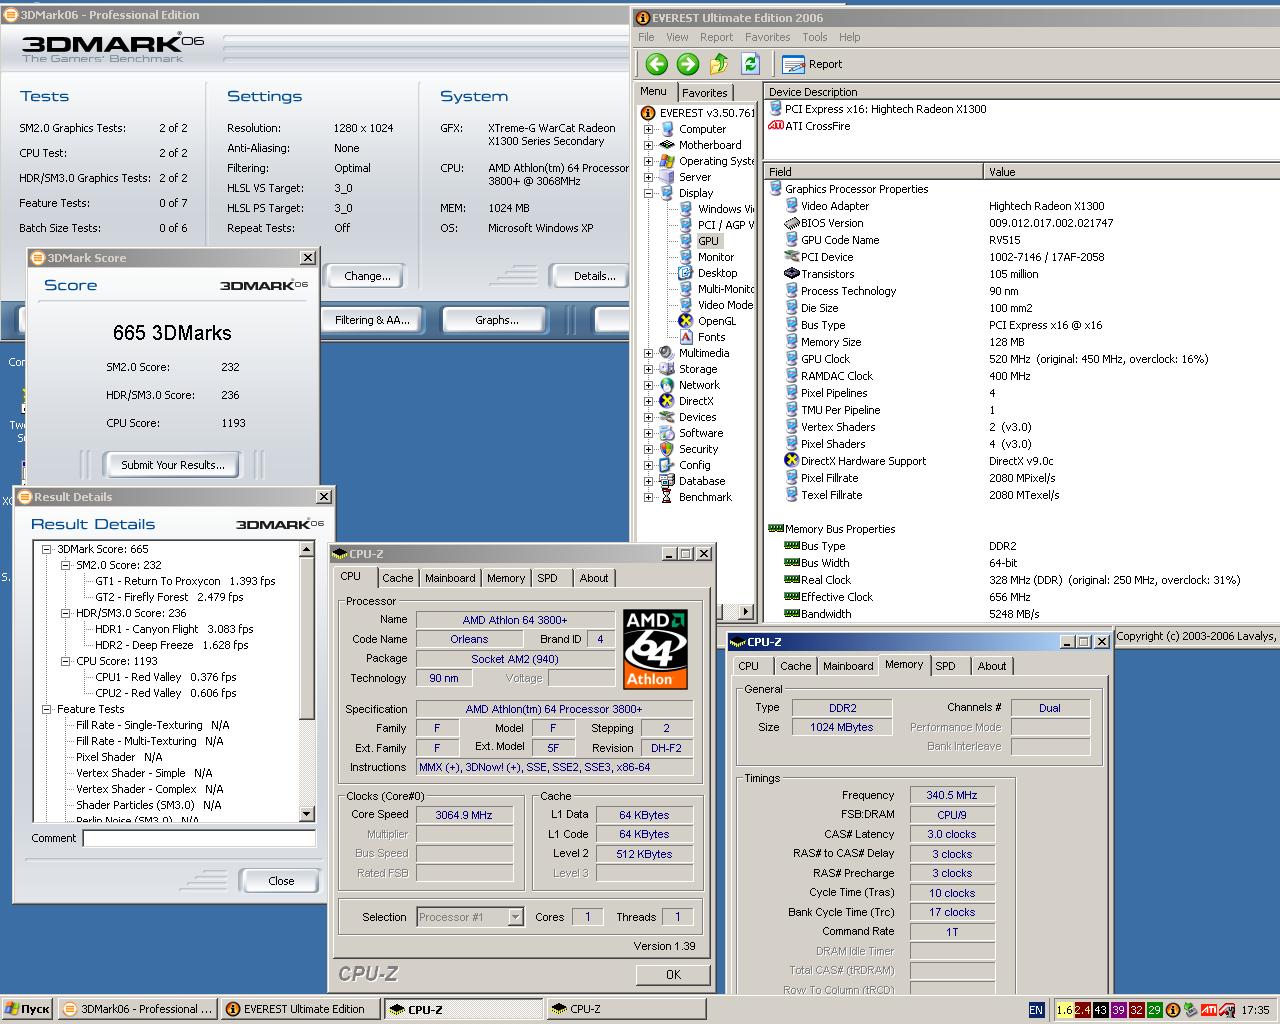Switch to SPD tab in memory CPU-Z window
Image resolution: width=1280 pixels, height=1024 pixels.
pos(945,666)
